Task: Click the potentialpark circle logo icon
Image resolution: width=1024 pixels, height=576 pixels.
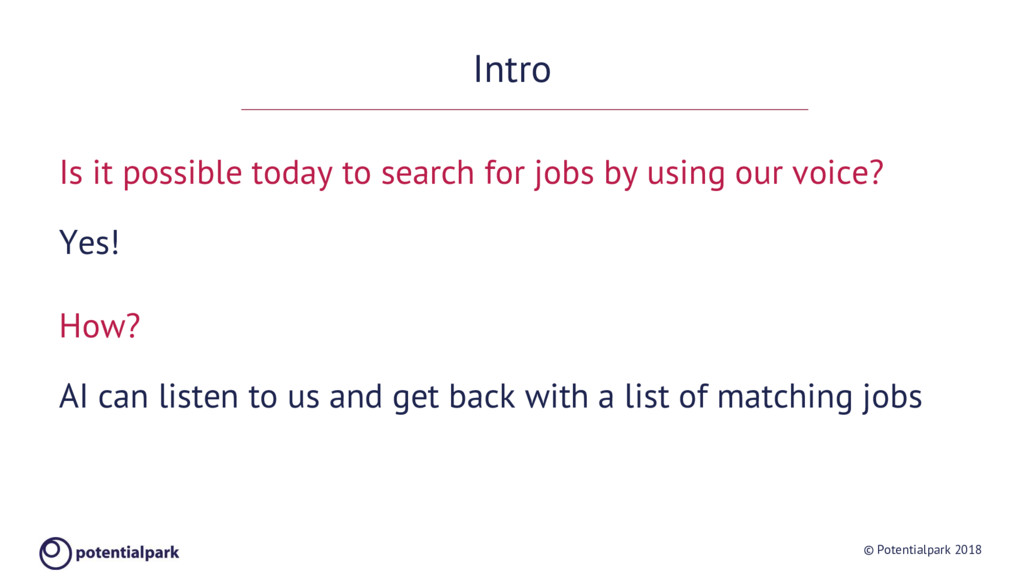Action: [56, 553]
